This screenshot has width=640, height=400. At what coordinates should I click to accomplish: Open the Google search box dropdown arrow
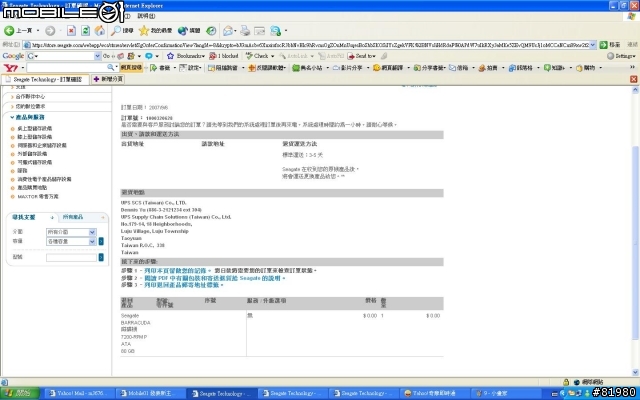tap(98, 56)
